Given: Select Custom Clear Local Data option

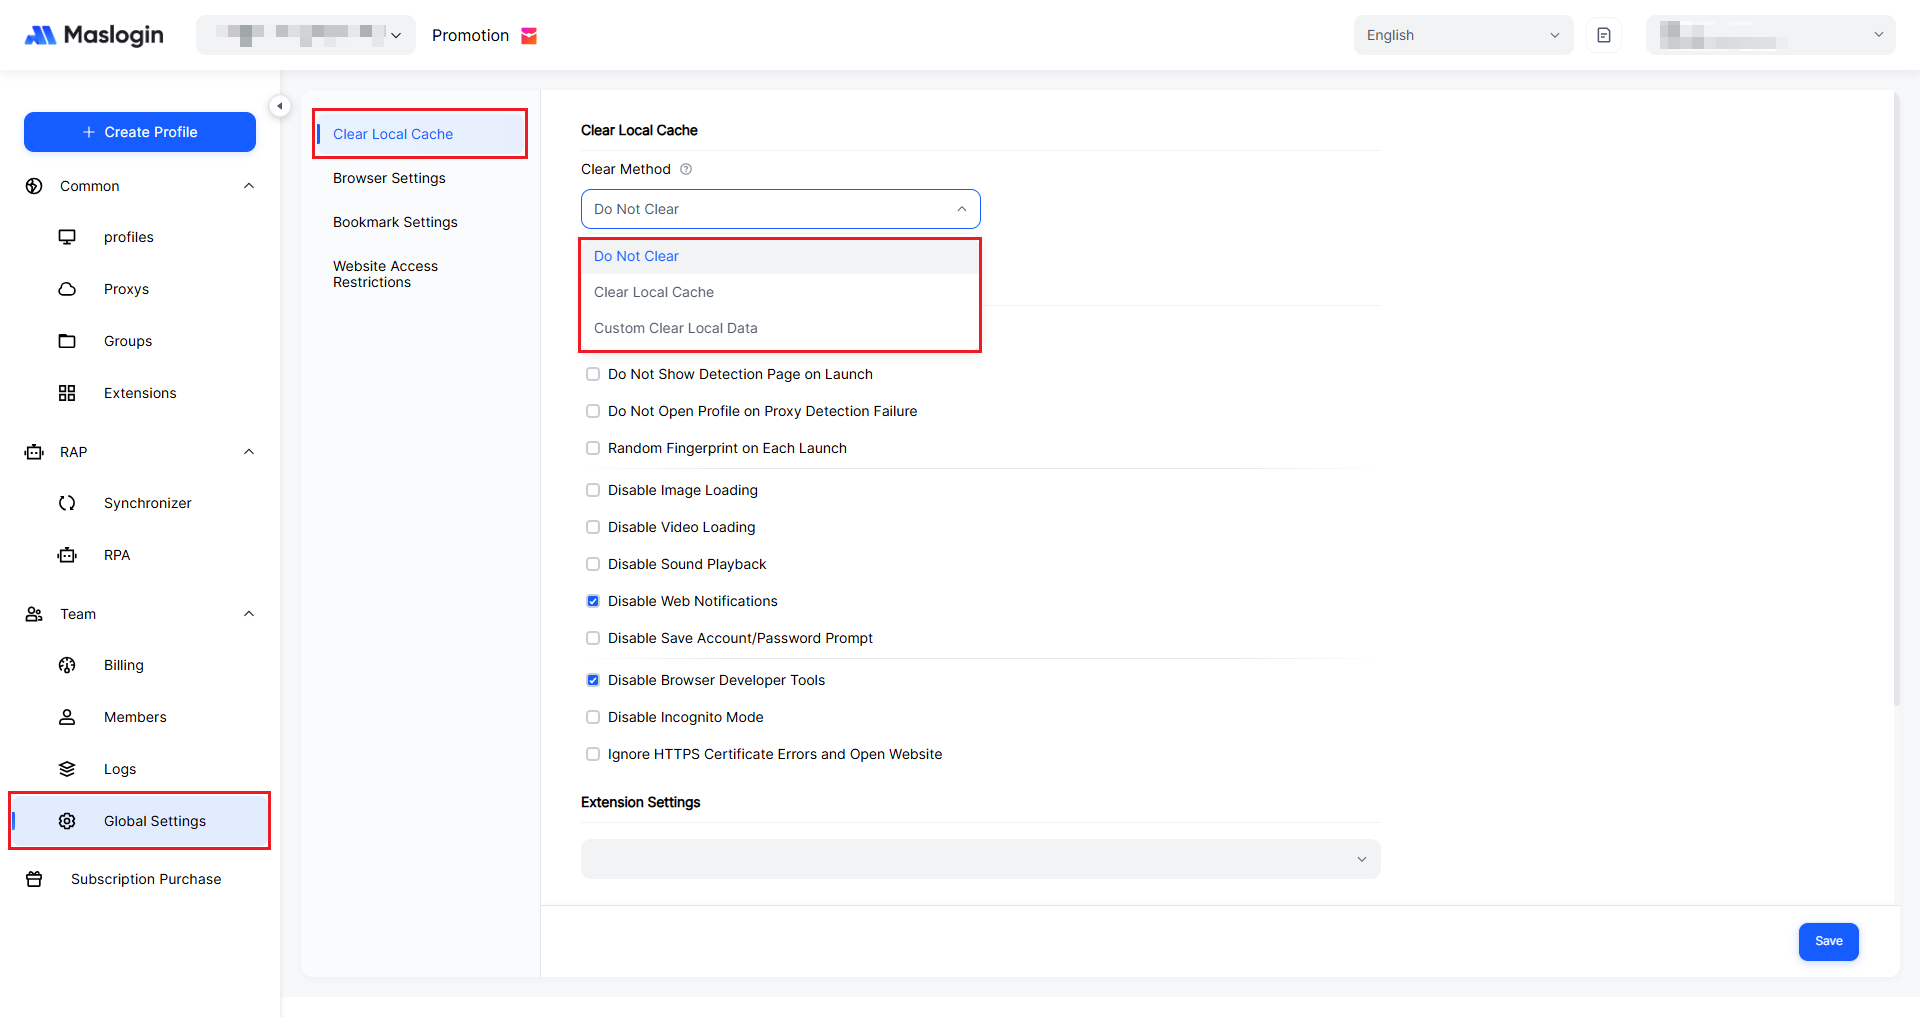Looking at the screenshot, I should click(676, 328).
